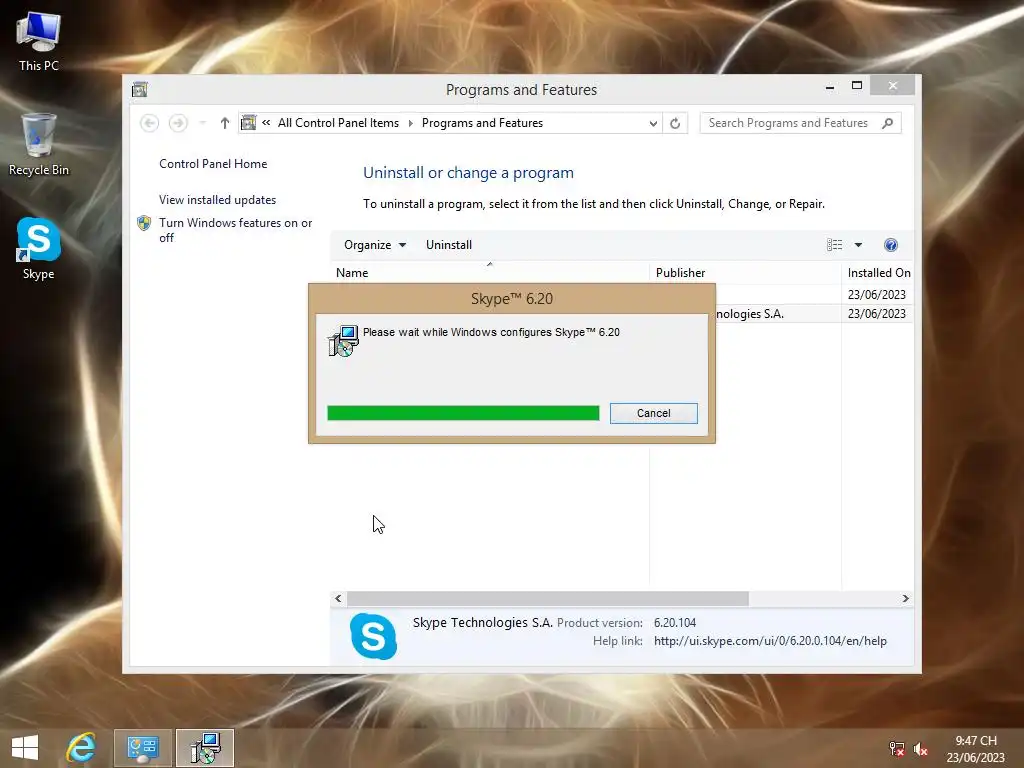
Task: Sort by the Name column header
Action: tap(490, 273)
